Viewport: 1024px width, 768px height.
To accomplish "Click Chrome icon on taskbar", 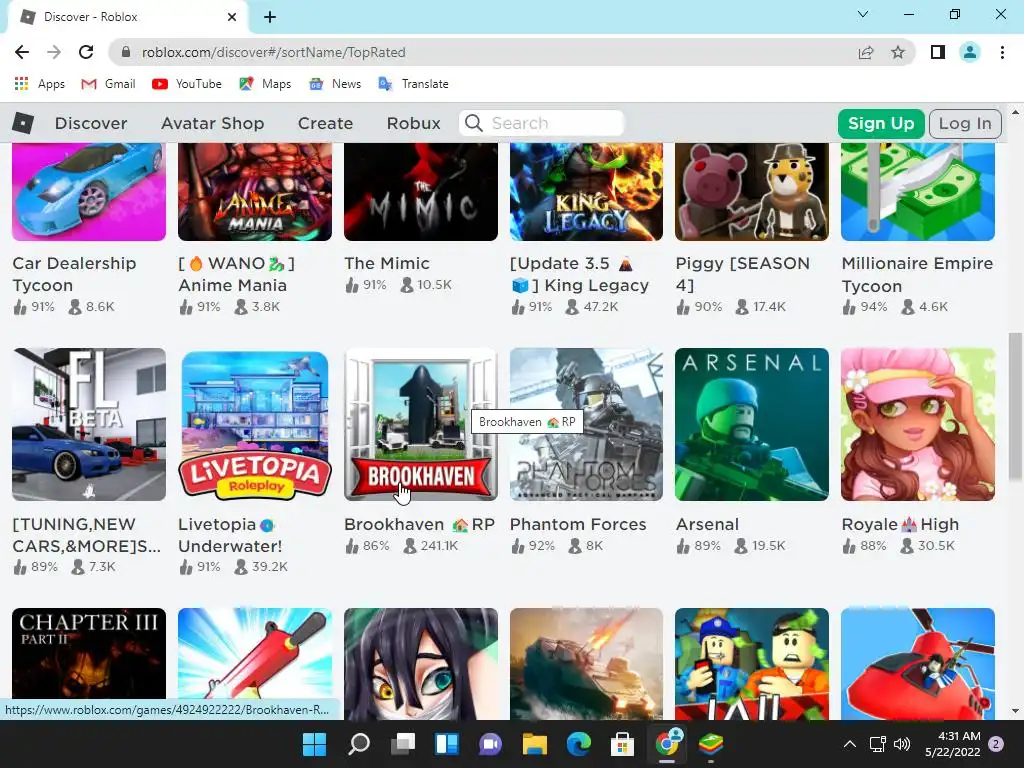I will coord(667,743).
